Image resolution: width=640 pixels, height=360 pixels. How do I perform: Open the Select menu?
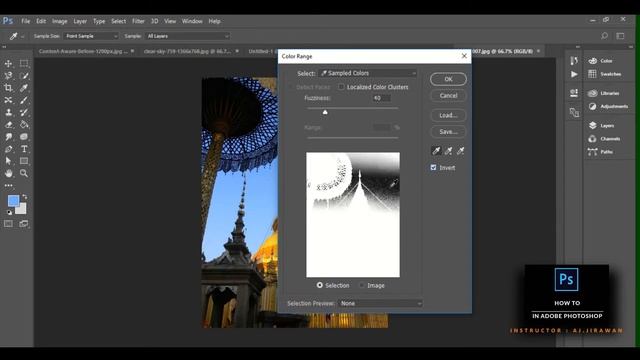click(118, 21)
